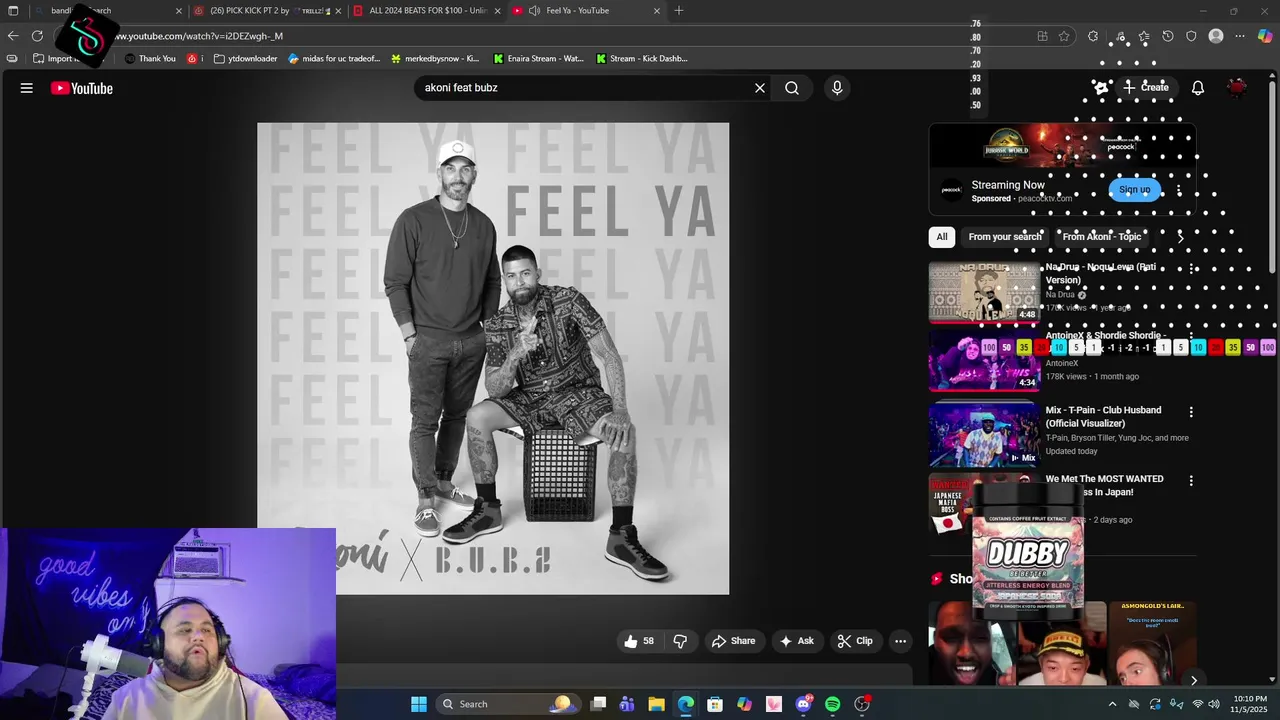
Task: Open Stream - Kick Dashboard bookmark
Action: click(642, 59)
